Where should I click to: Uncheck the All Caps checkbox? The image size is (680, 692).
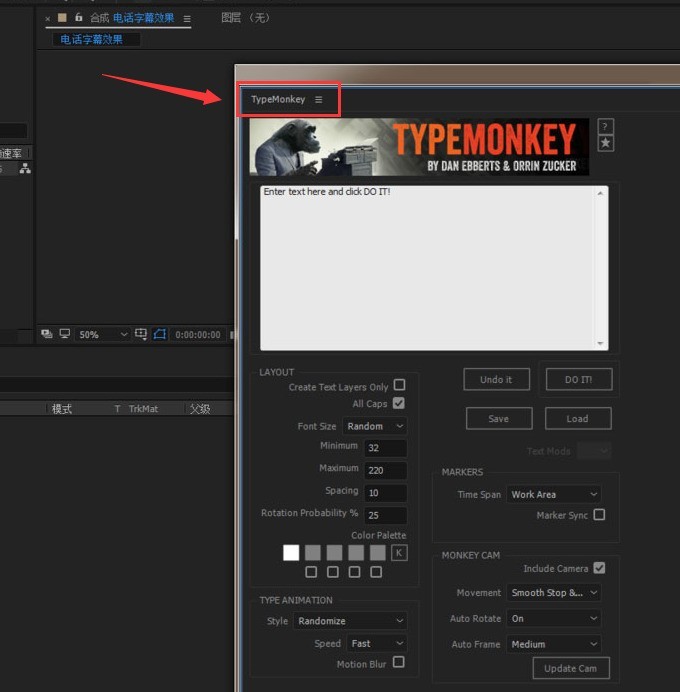(x=398, y=403)
